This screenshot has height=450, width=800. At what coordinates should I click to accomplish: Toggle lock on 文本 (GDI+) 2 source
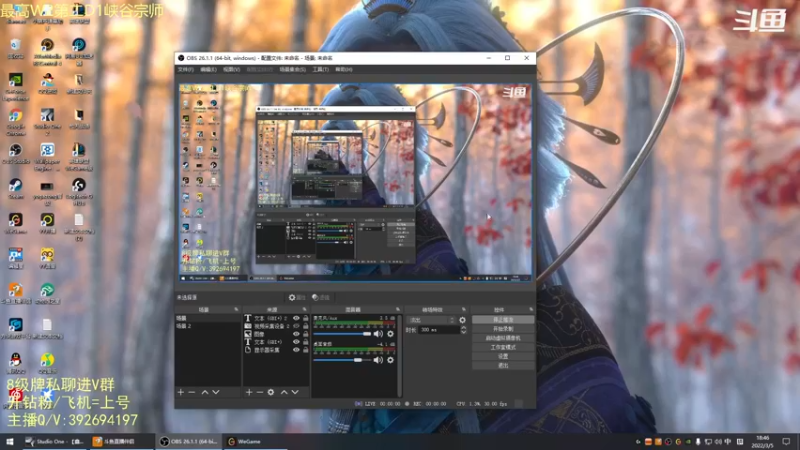306,318
